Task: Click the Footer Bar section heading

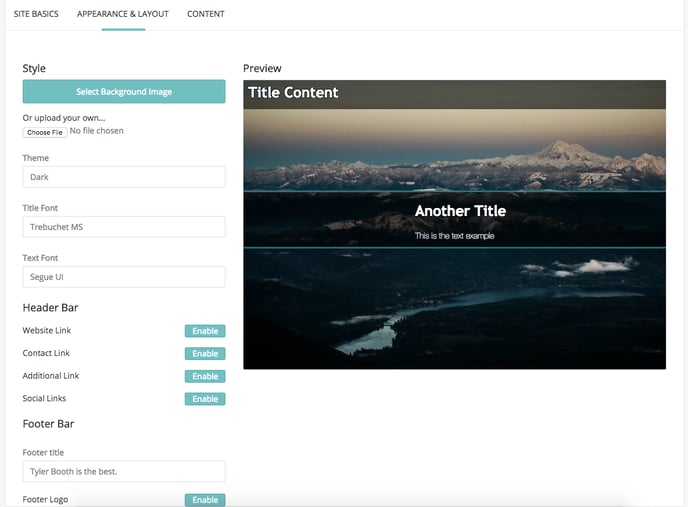Action: [48, 424]
